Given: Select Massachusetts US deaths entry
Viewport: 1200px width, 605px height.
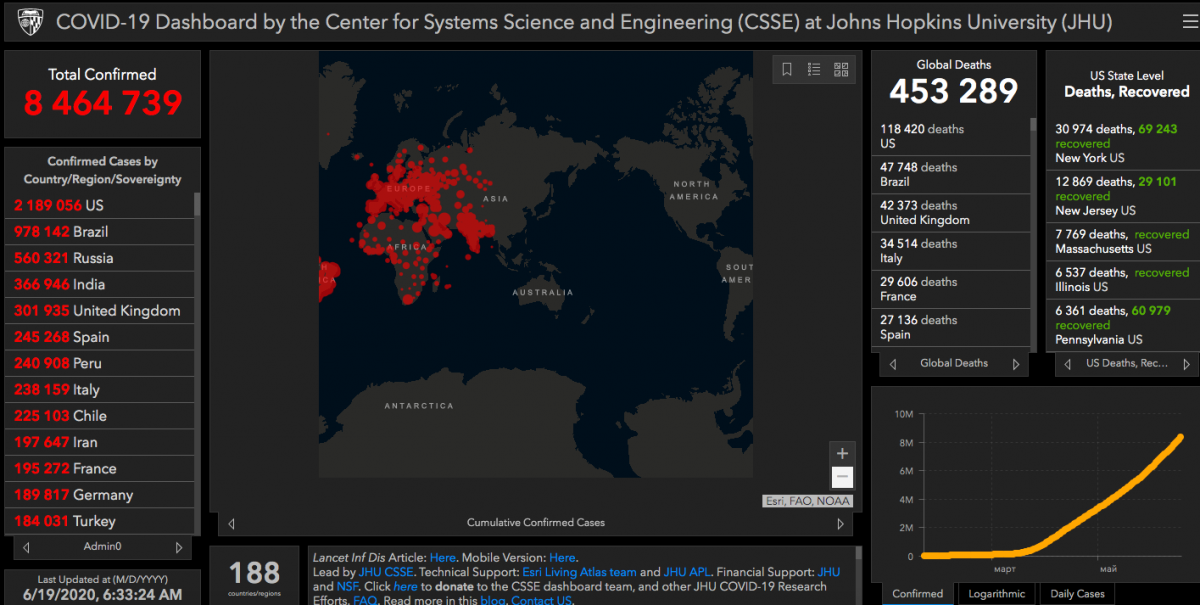Looking at the screenshot, I should tap(1122, 241).
